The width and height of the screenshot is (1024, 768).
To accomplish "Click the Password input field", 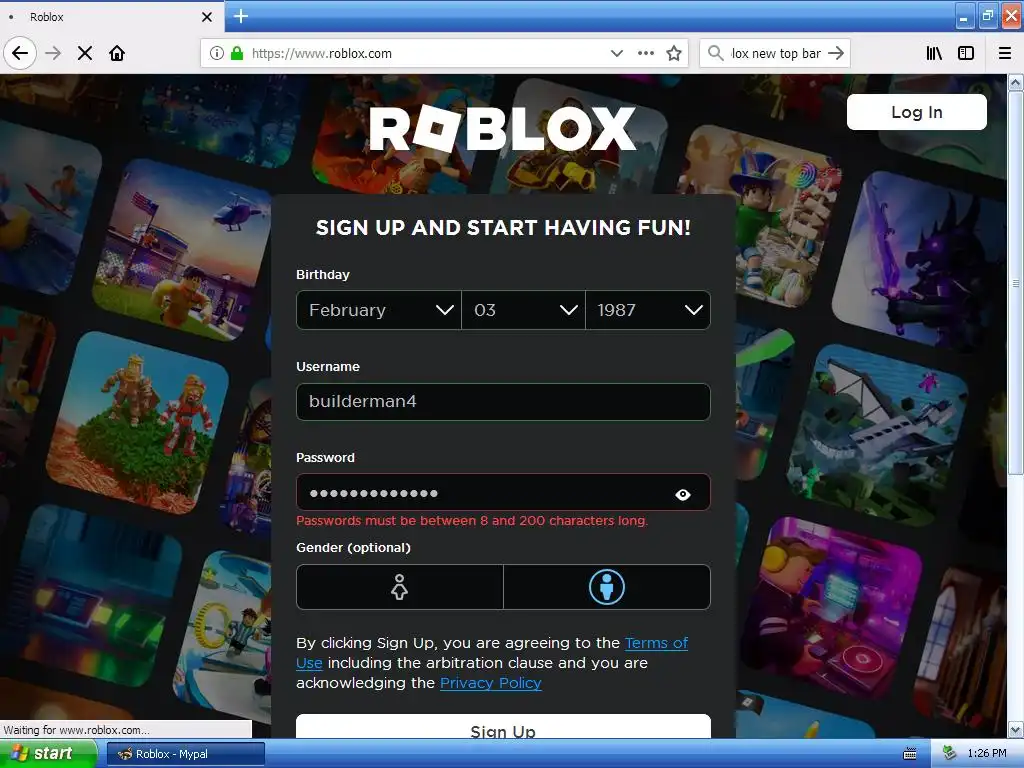I will click(503, 492).
